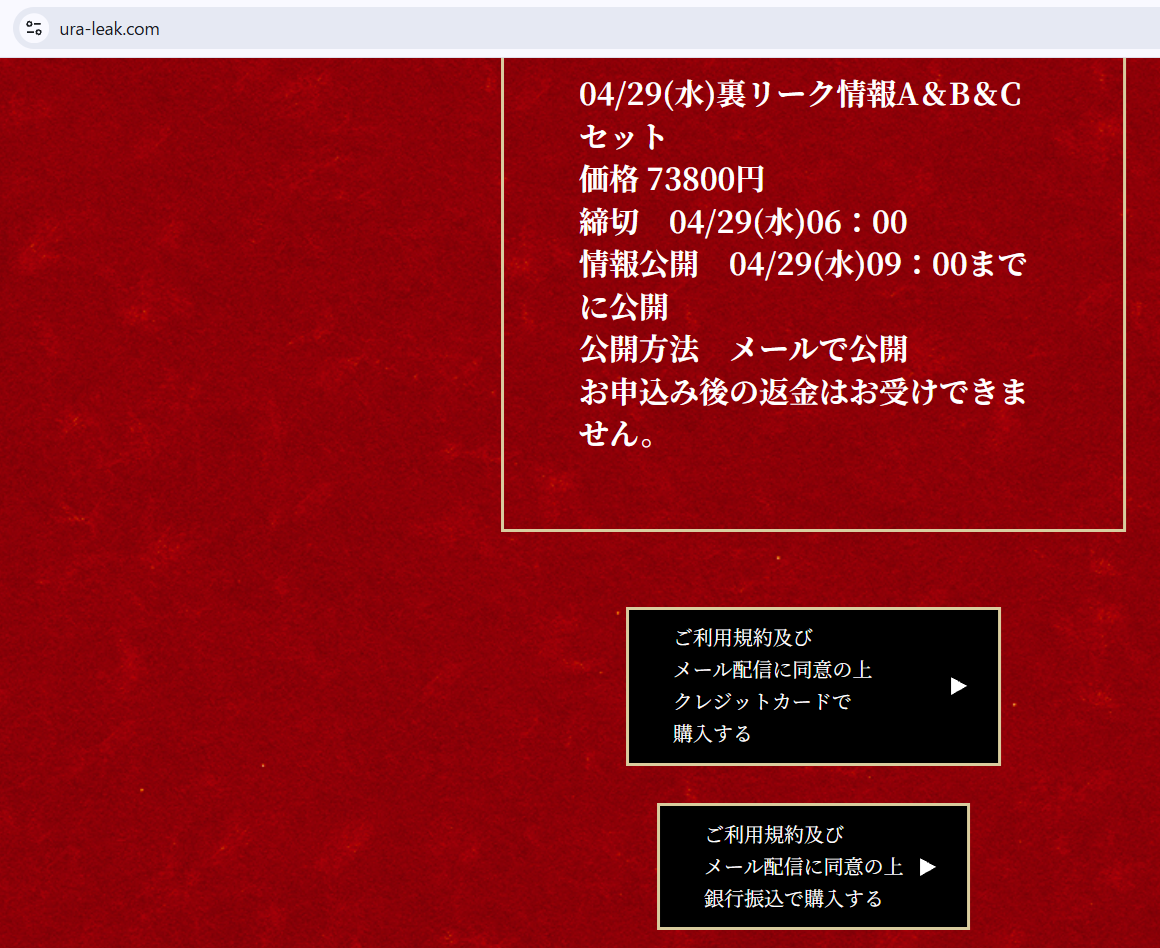This screenshot has height=948, width=1160.
Task: Select the ura-leak.com URL in address bar
Action: 109,29
